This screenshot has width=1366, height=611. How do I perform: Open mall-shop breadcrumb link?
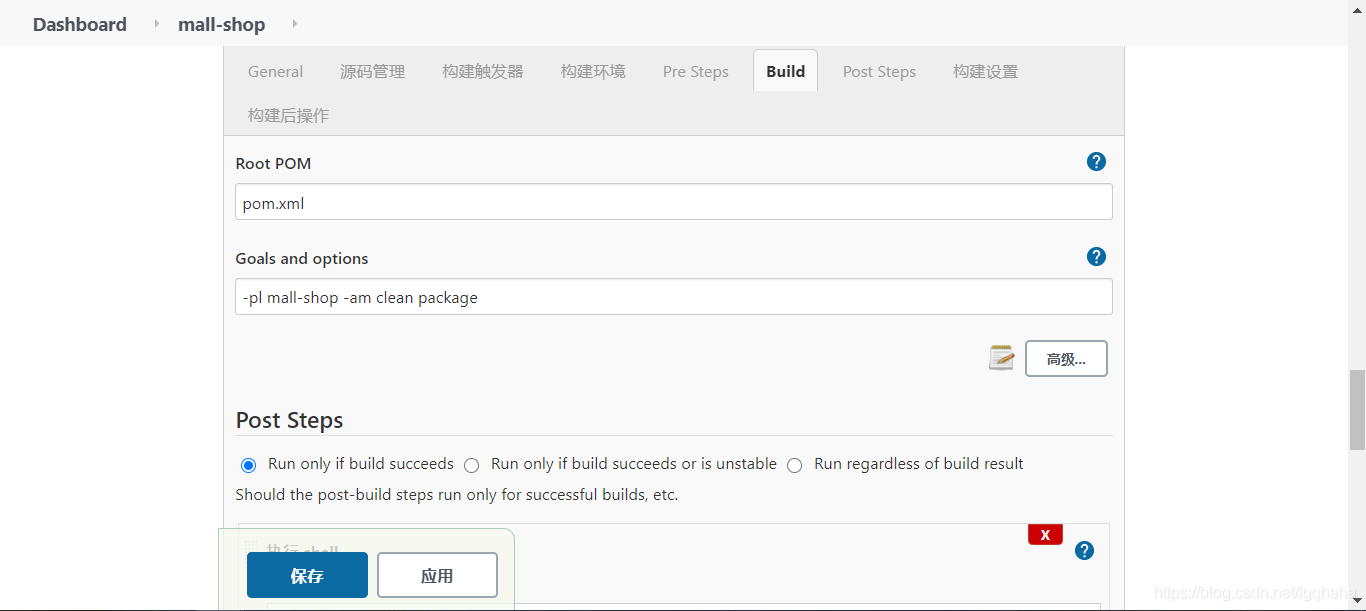point(221,24)
